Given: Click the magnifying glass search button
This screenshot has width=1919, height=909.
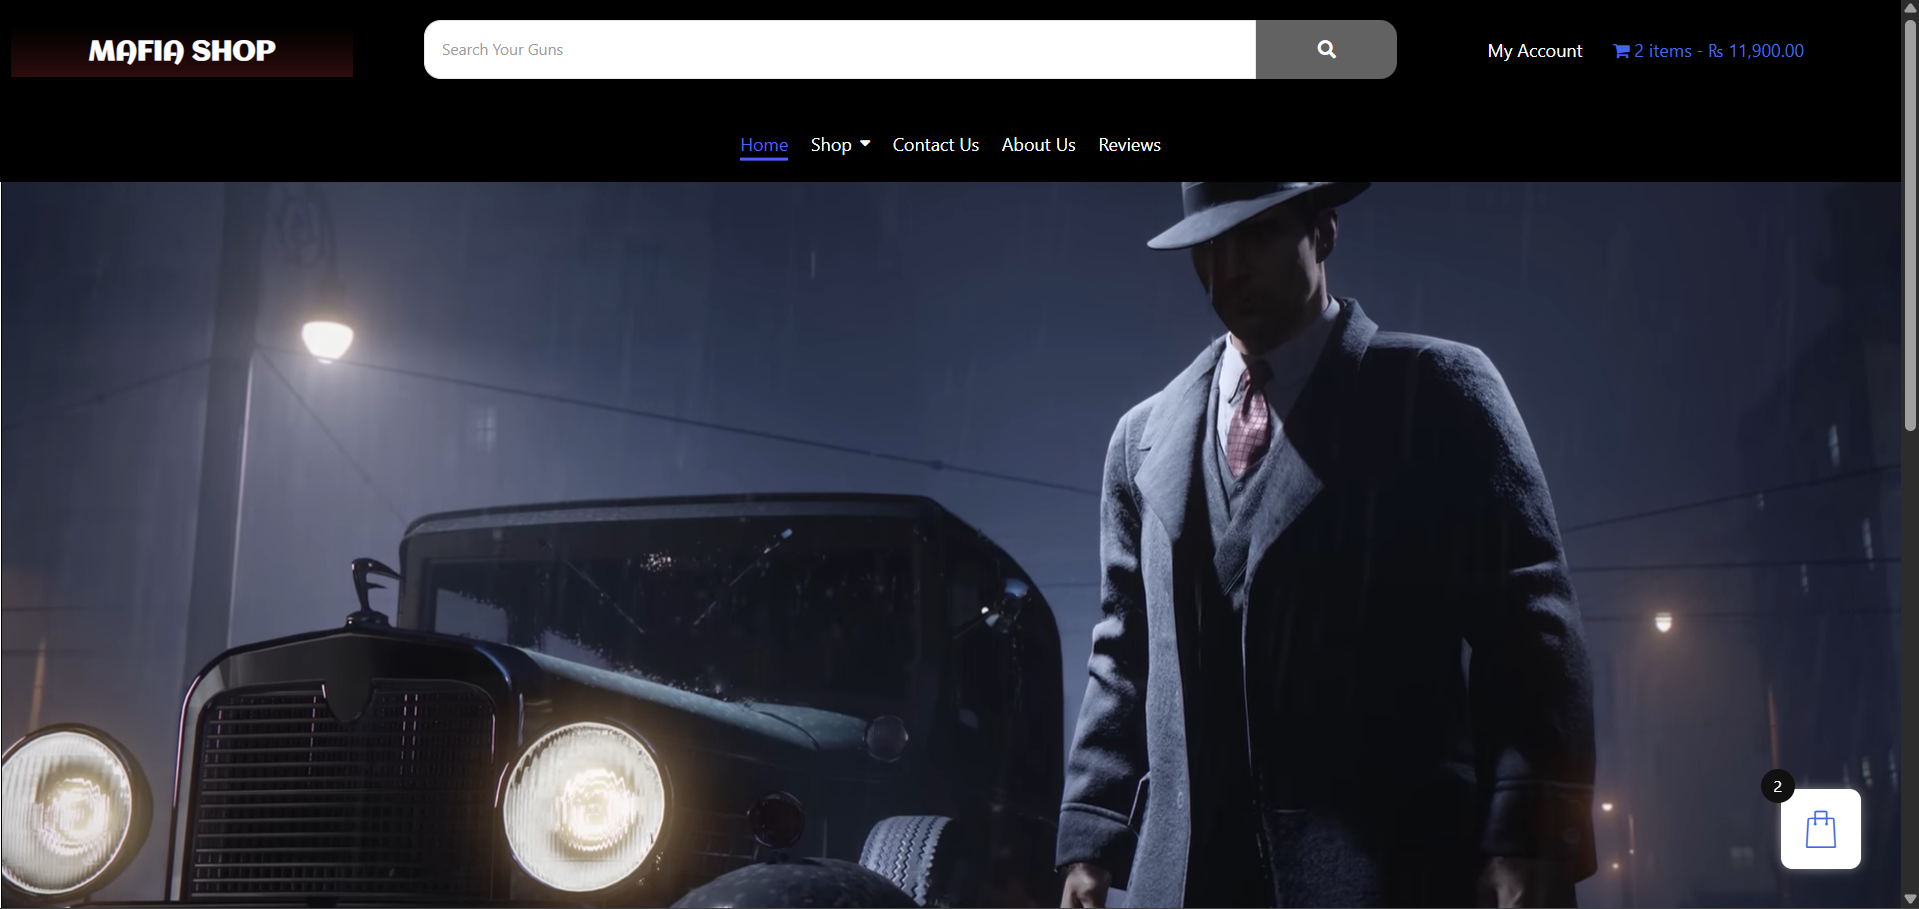Looking at the screenshot, I should coord(1326,49).
